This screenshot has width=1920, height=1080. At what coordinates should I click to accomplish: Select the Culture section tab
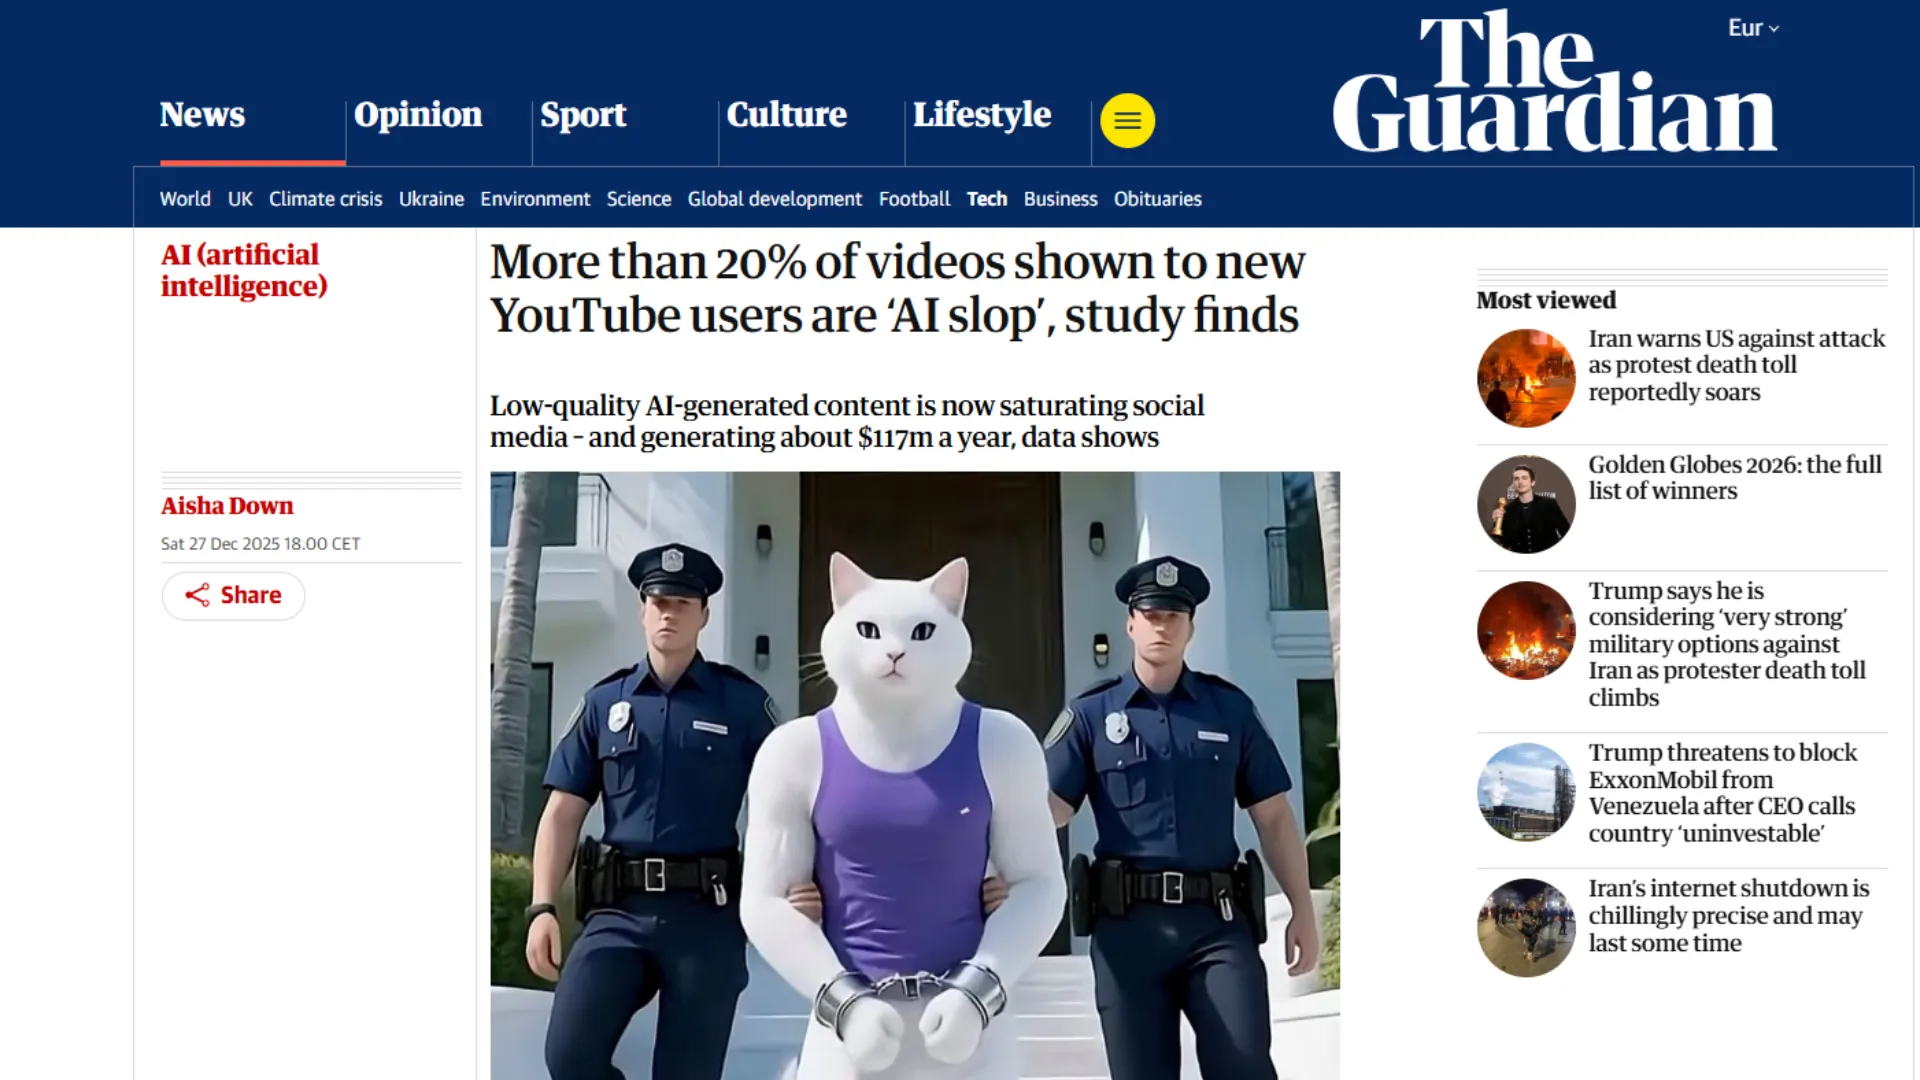pyautogui.click(x=786, y=115)
